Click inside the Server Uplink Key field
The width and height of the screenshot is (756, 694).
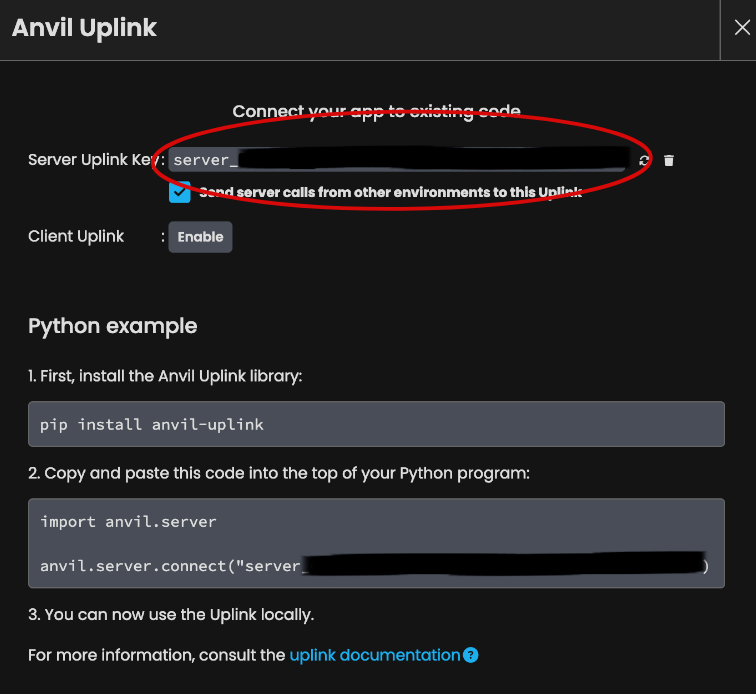coord(400,160)
